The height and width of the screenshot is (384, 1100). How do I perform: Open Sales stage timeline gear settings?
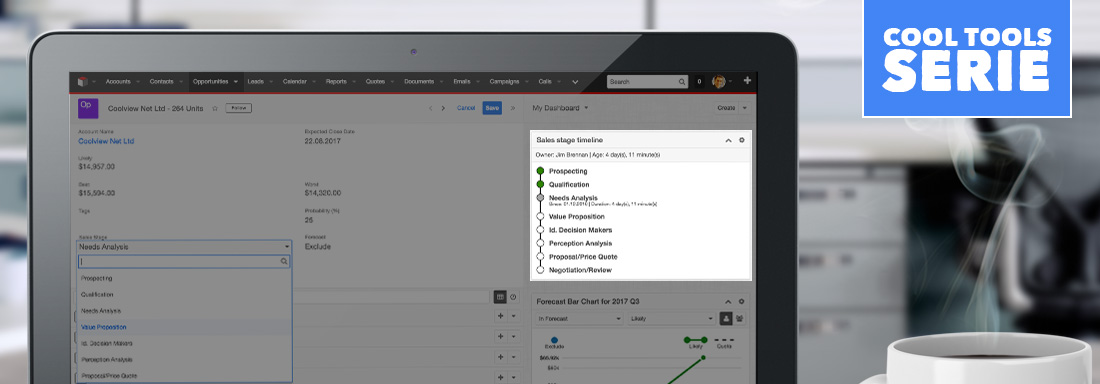(742, 140)
